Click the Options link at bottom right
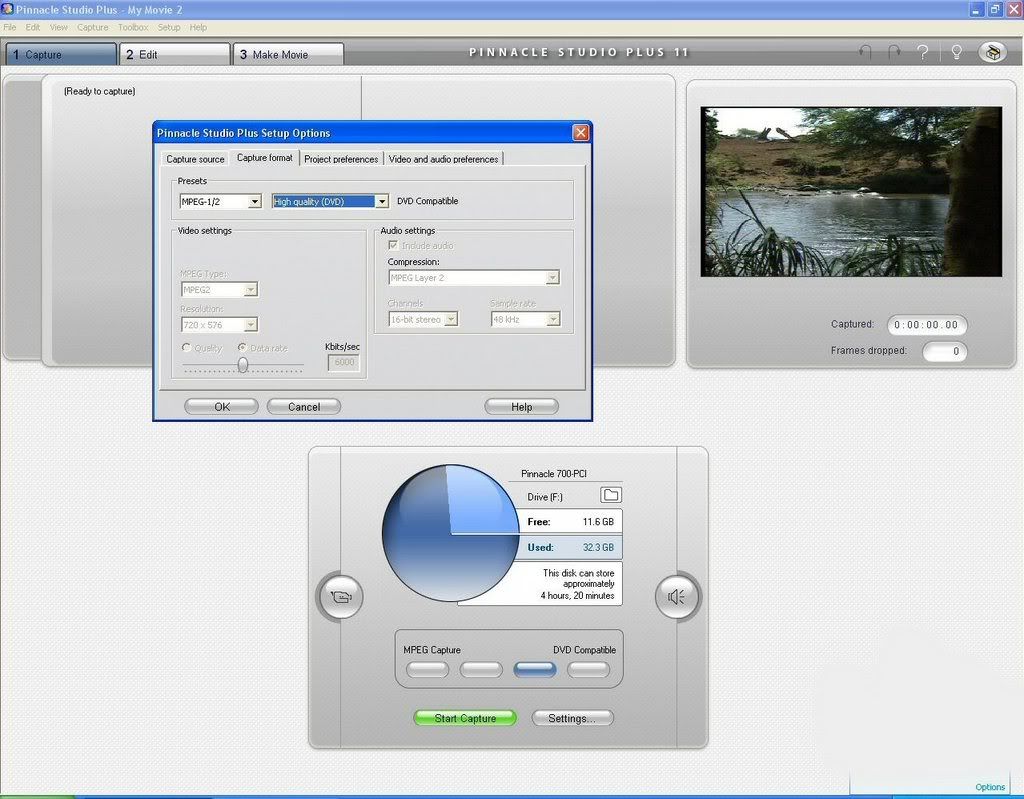This screenshot has width=1024, height=799. pos(990,787)
